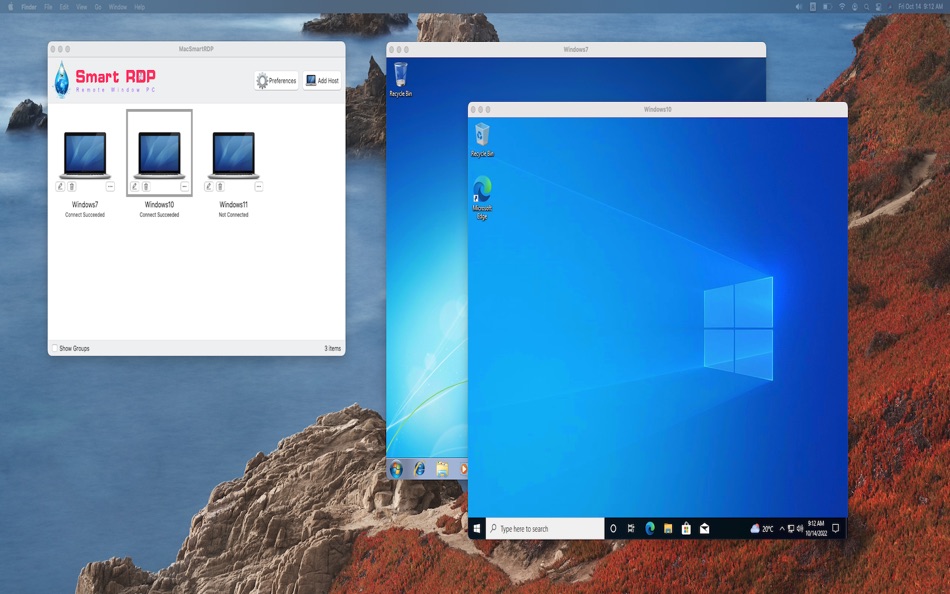950x594 pixels.
Task: Delete the Windows7 host entry
Action: (71, 187)
